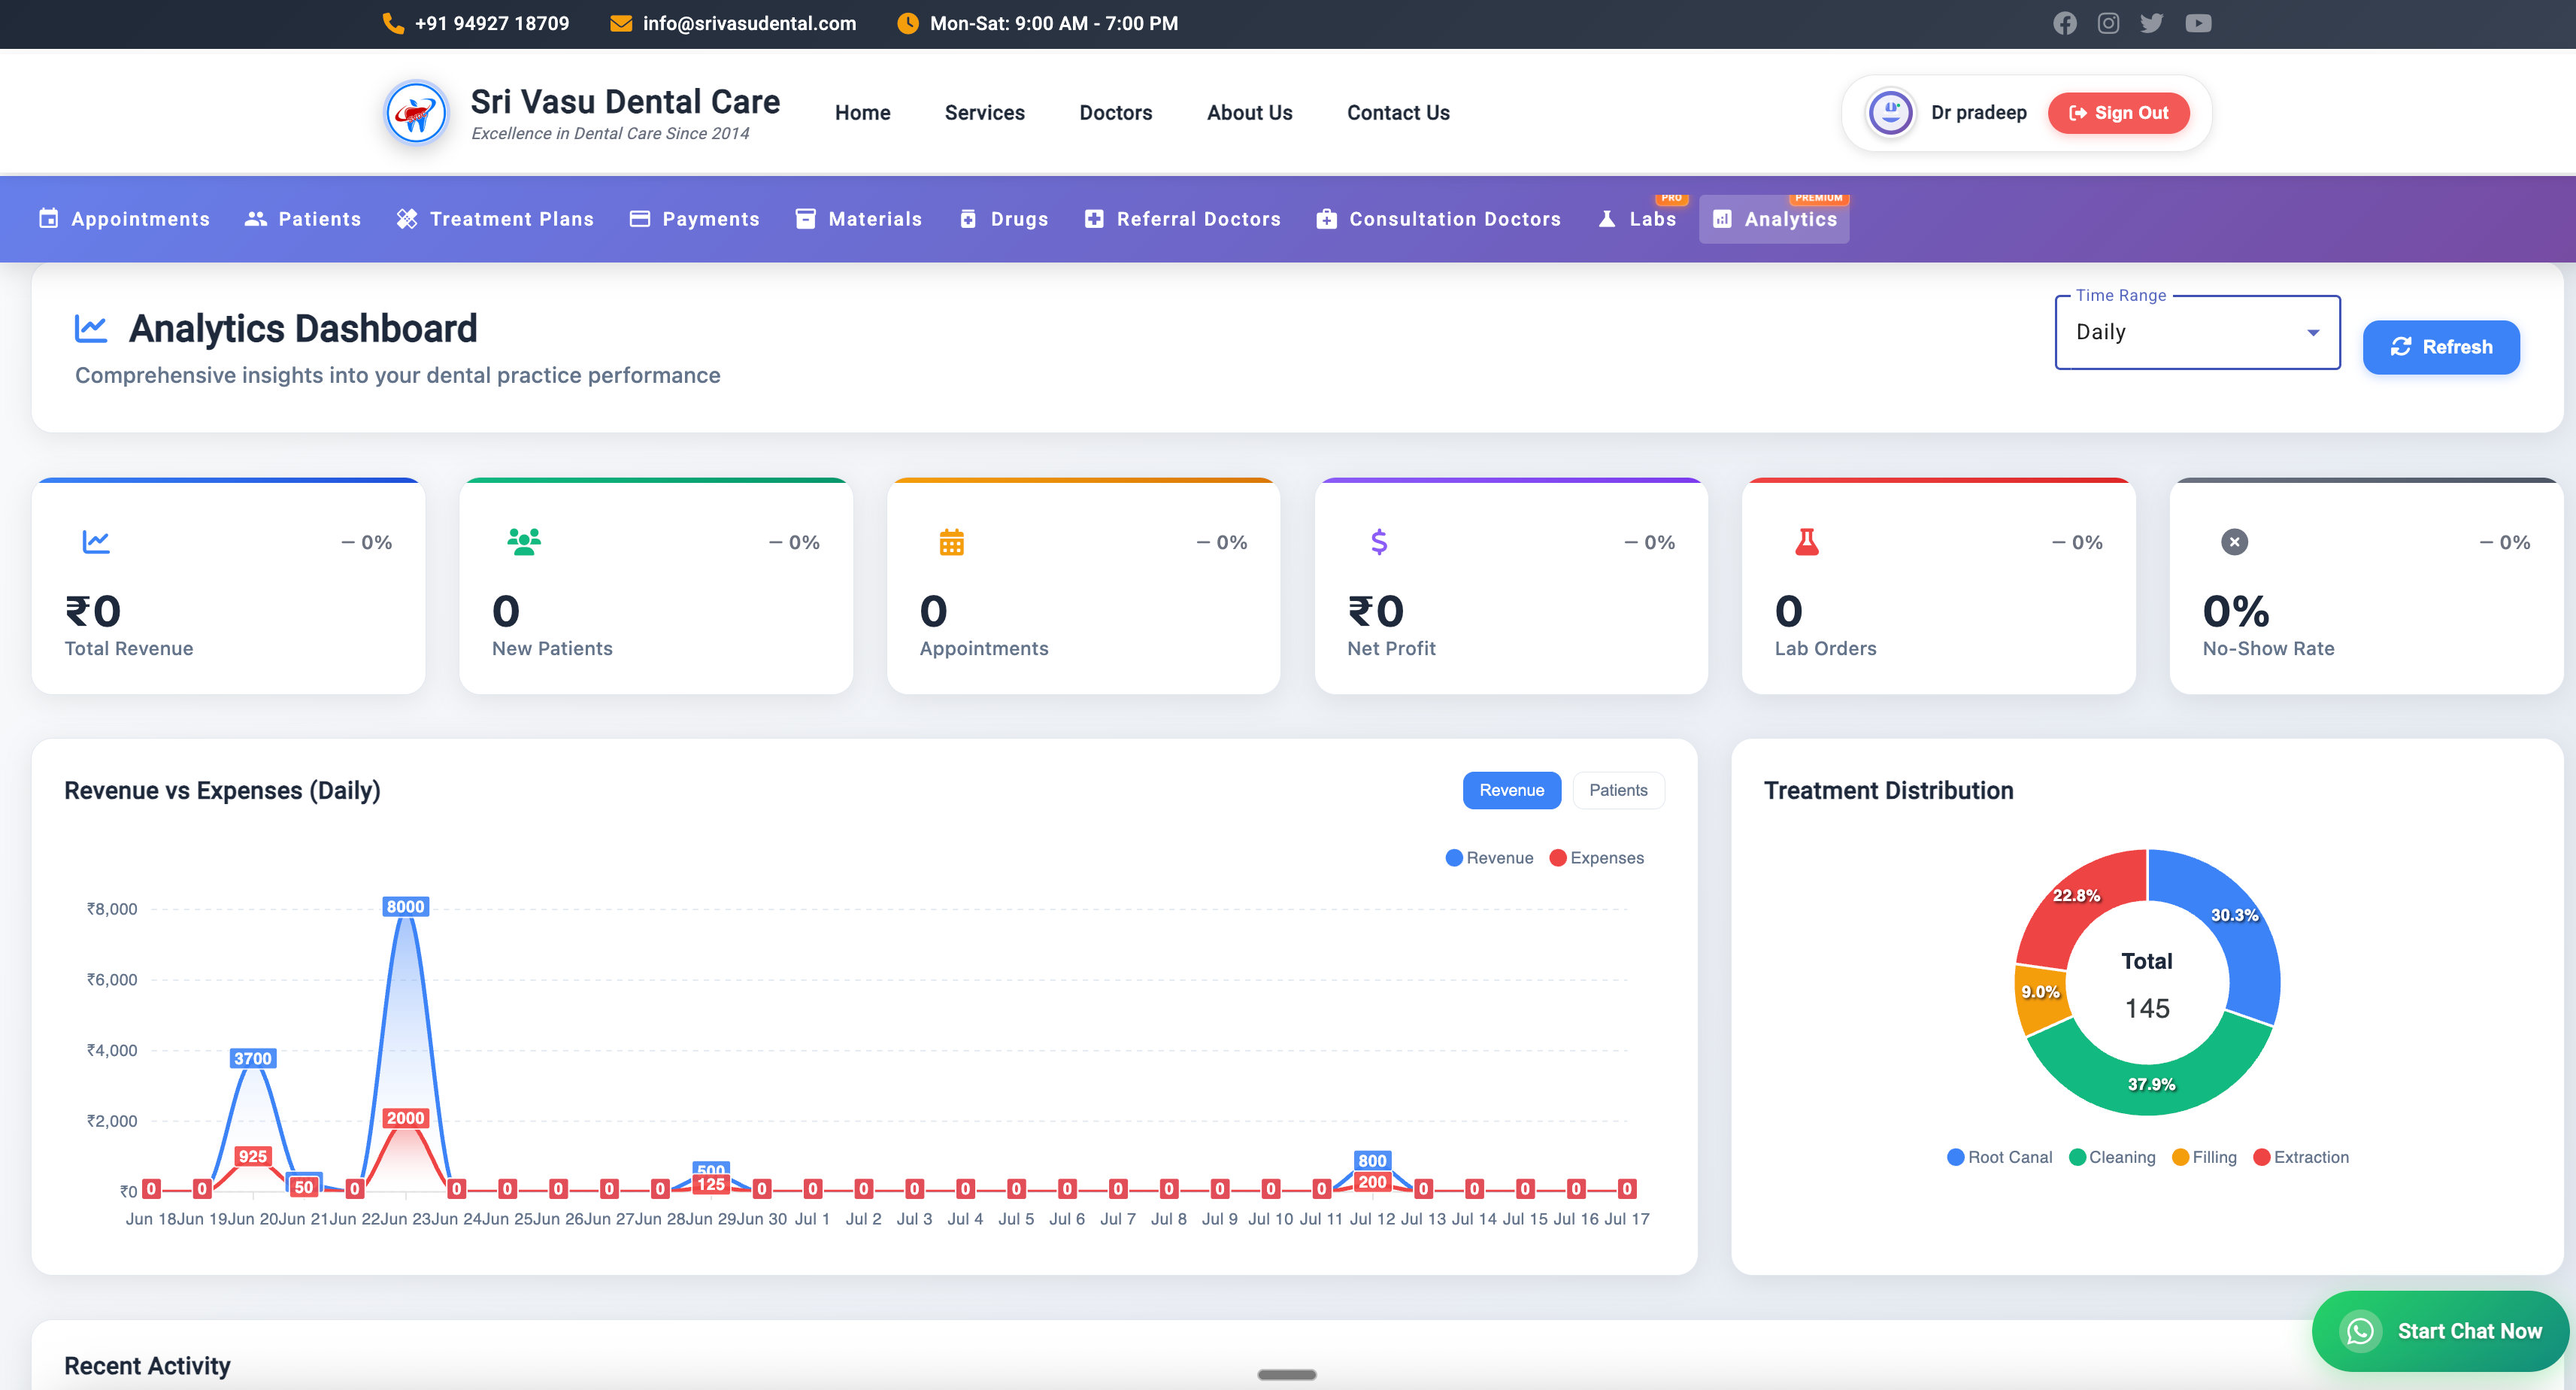Switch chart to Patients view

(1617, 790)
